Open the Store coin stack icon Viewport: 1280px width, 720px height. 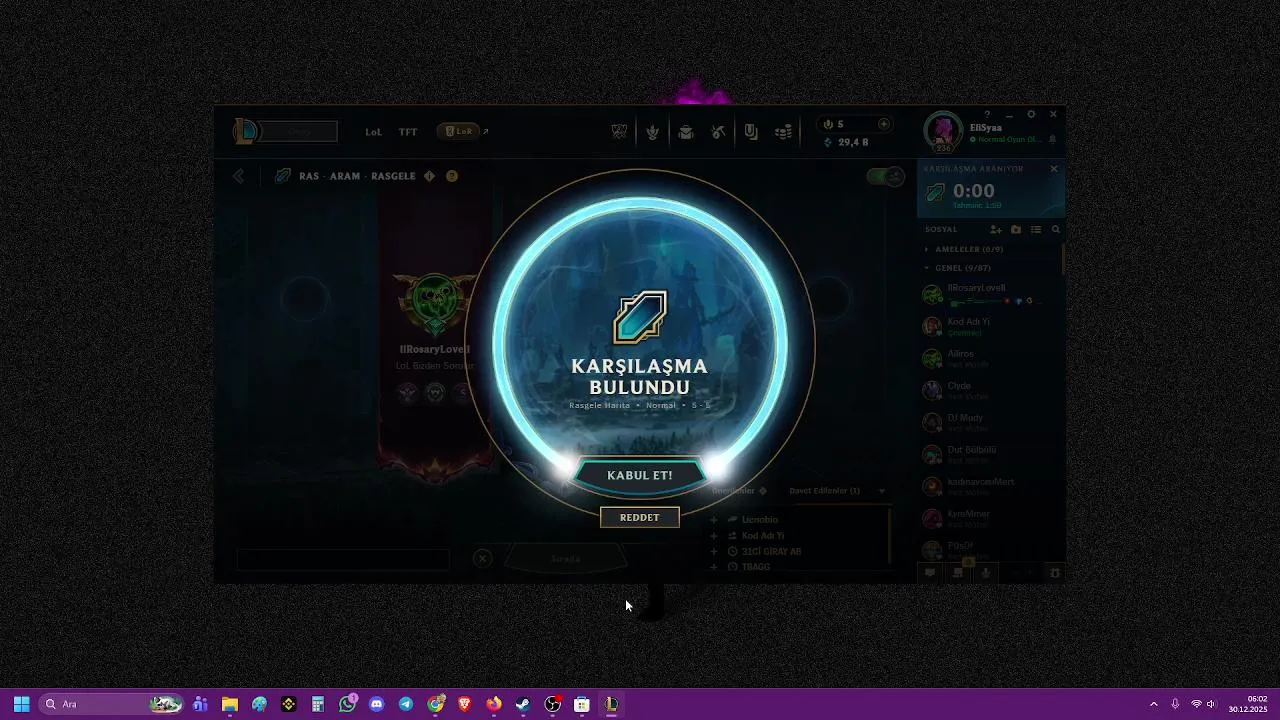[784, 132]
